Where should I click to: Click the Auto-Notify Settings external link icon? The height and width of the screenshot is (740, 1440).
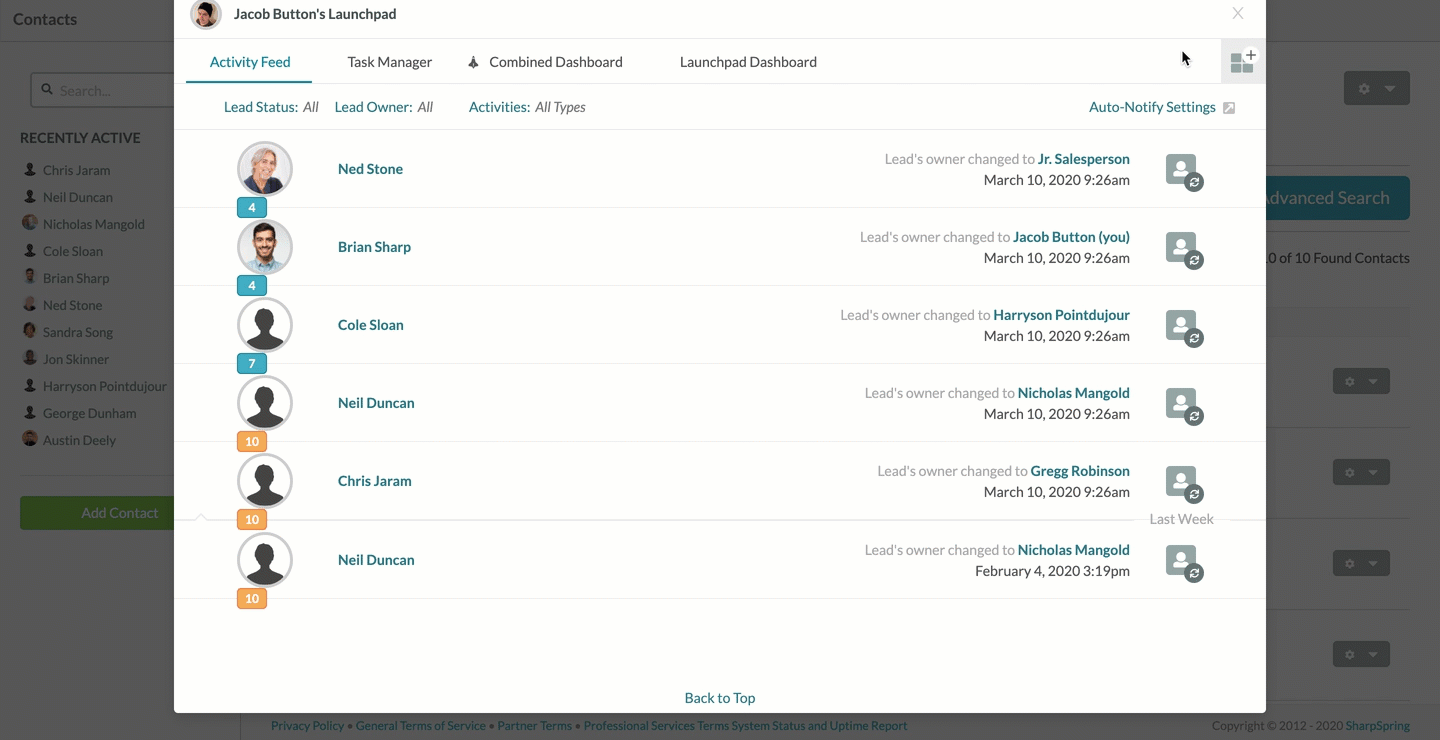(x=1230, y=108)
